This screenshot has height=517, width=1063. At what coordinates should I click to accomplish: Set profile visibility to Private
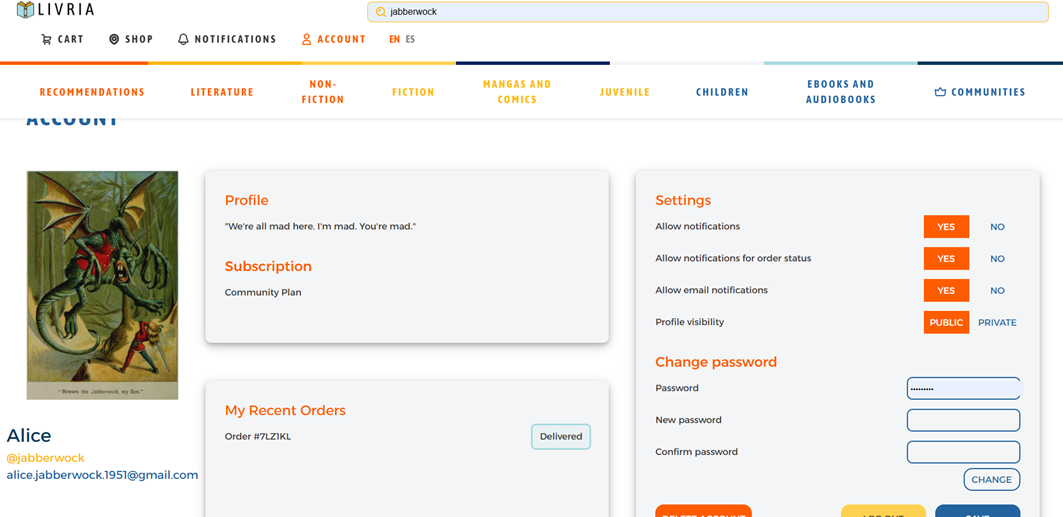click(997, 323)
